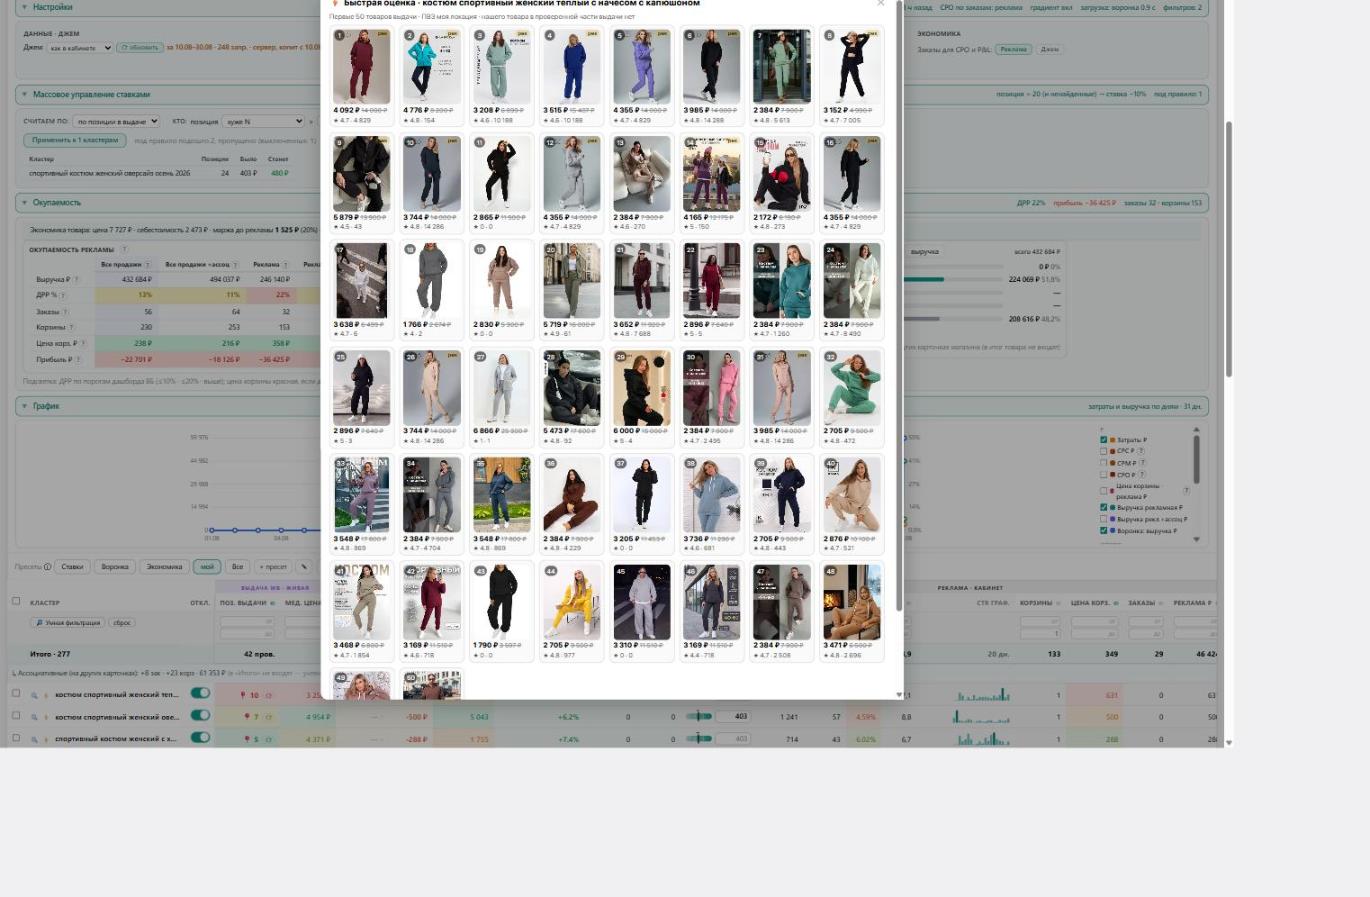Image resolution: width=1370 pixels, height=897 pixels.
Task: Click the help icon next to CPM ₽
Action: (x=1141, y=463)
